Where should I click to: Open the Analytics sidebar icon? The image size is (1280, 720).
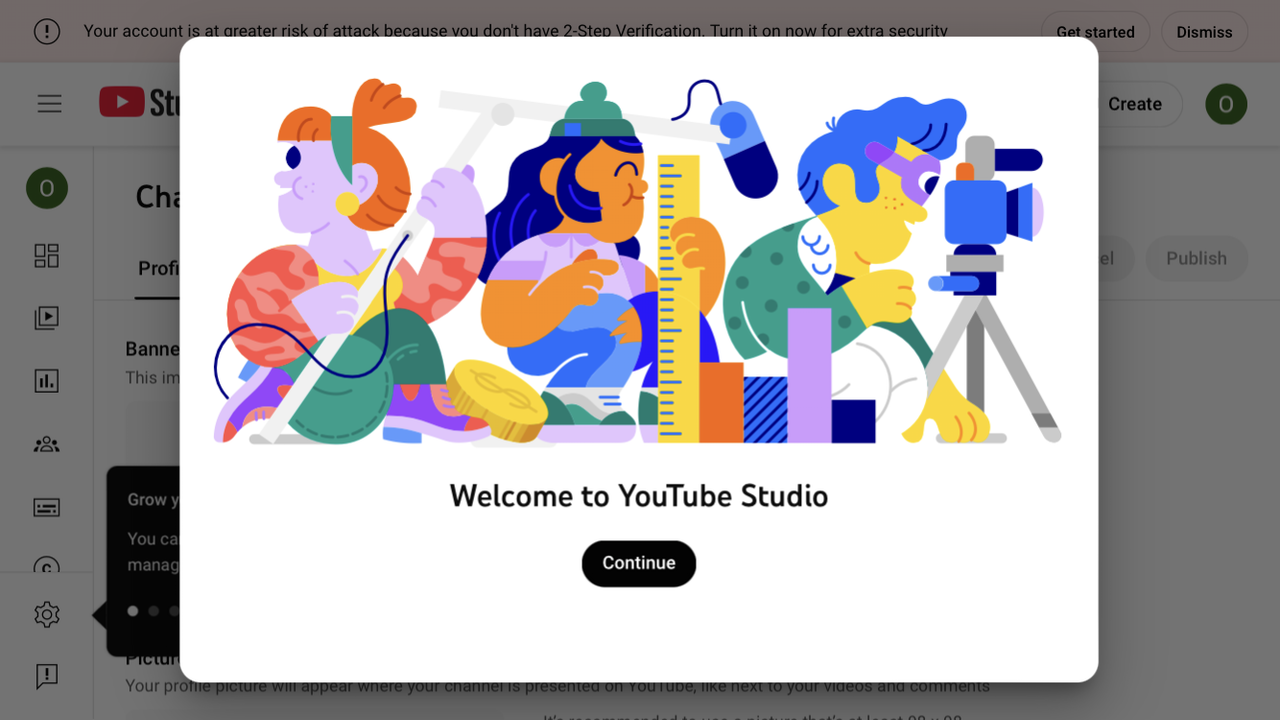47,381
